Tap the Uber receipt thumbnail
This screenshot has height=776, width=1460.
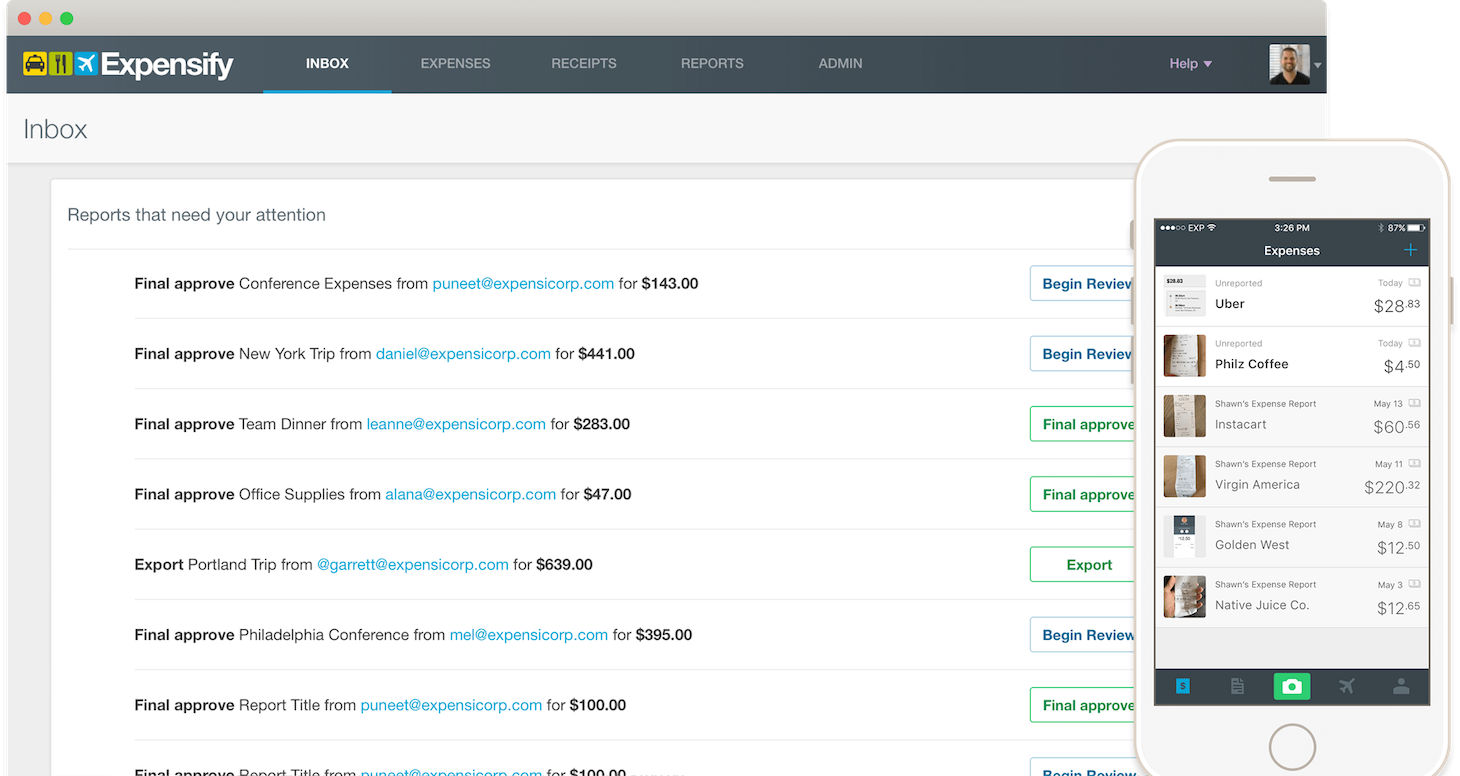pos(1185,296)
